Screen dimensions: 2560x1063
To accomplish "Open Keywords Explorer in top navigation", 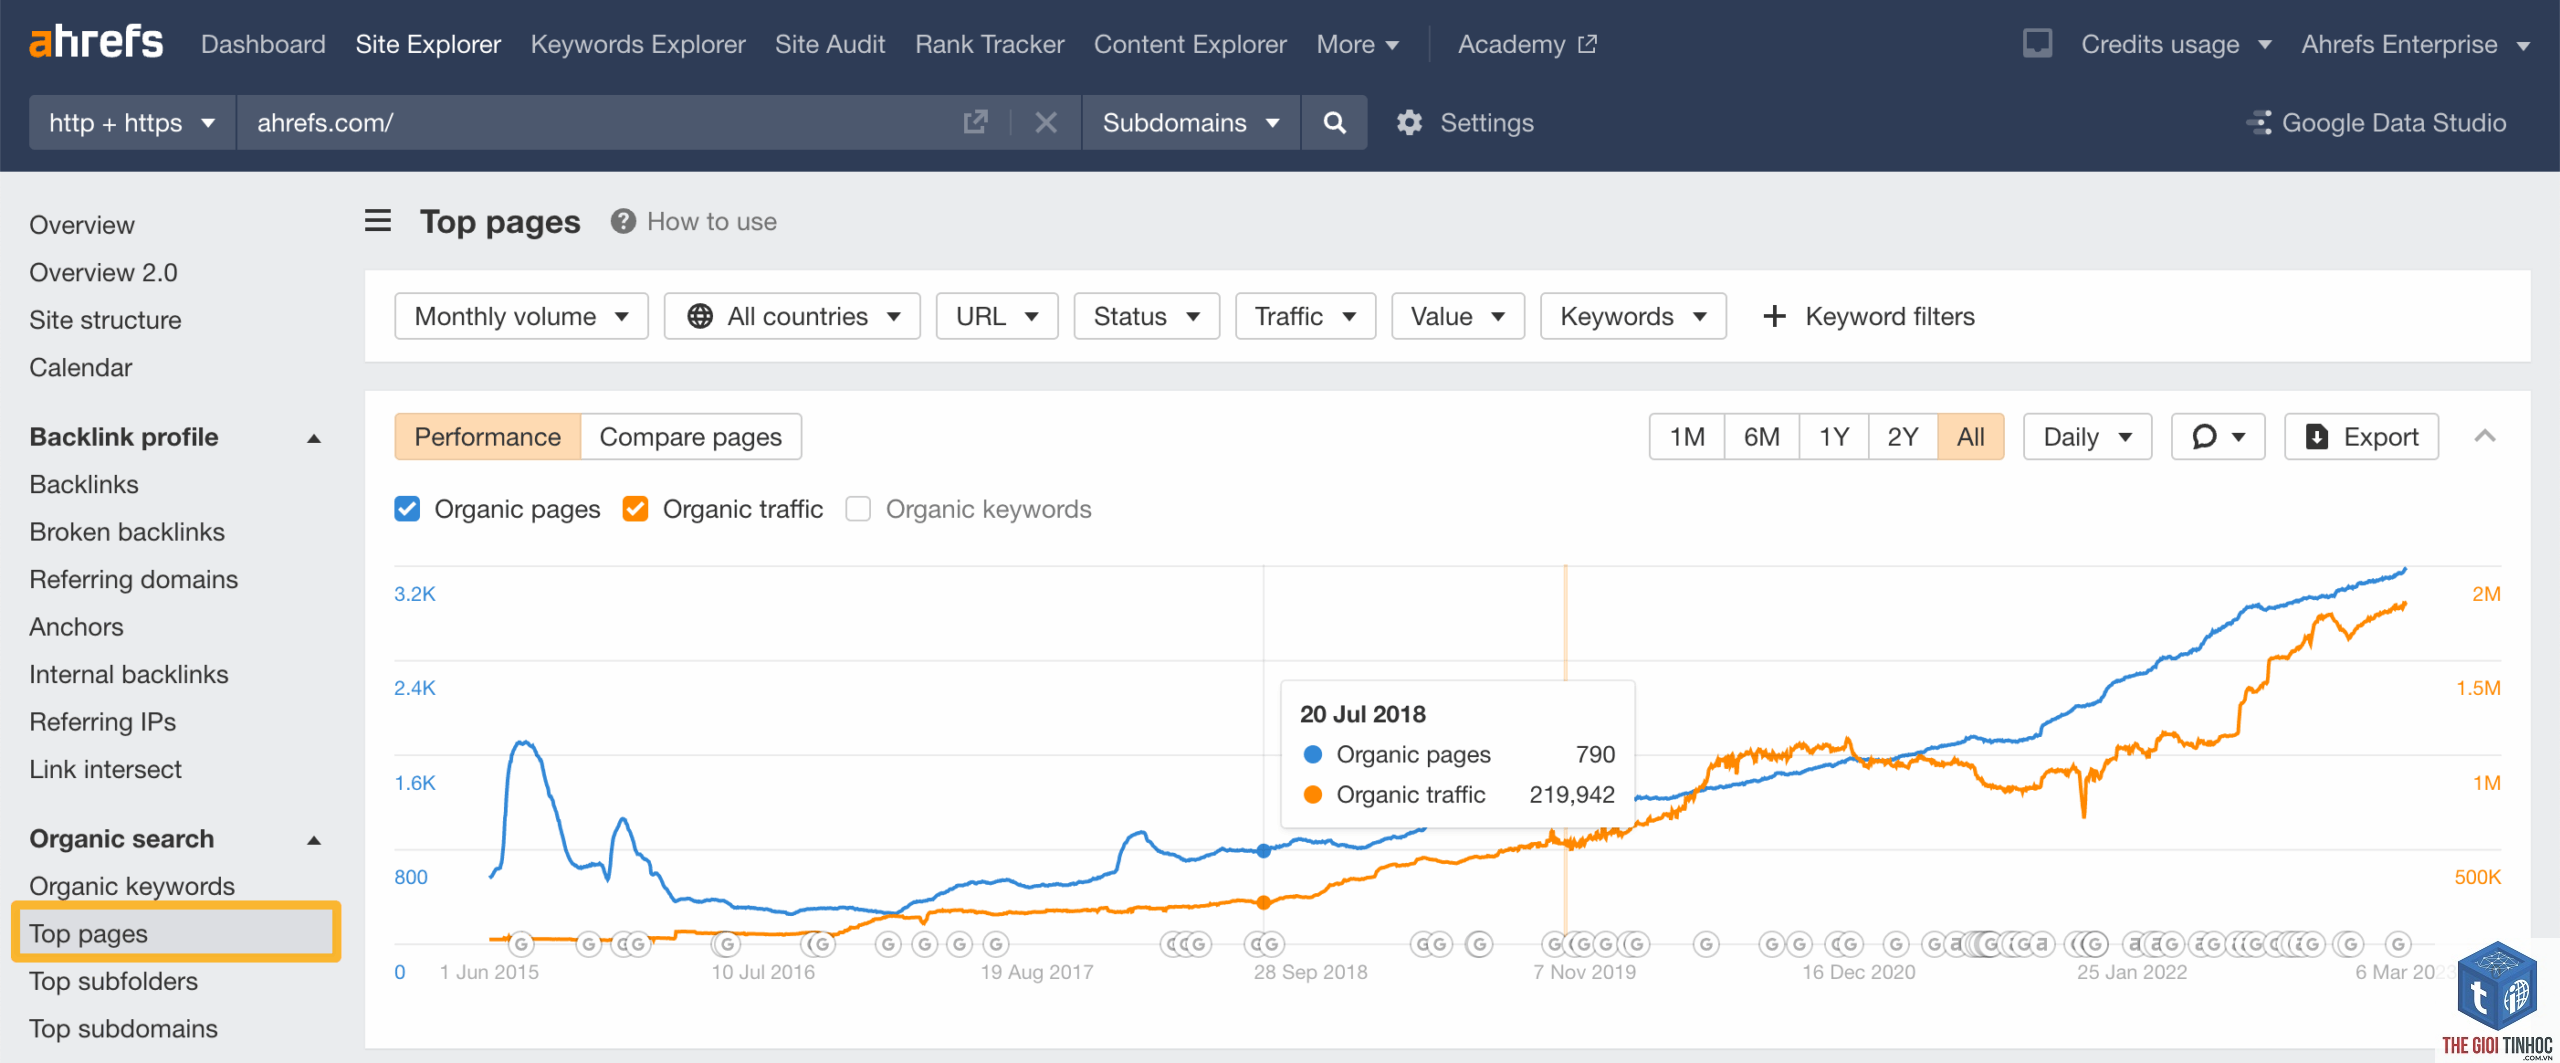I will coord(638,44).
